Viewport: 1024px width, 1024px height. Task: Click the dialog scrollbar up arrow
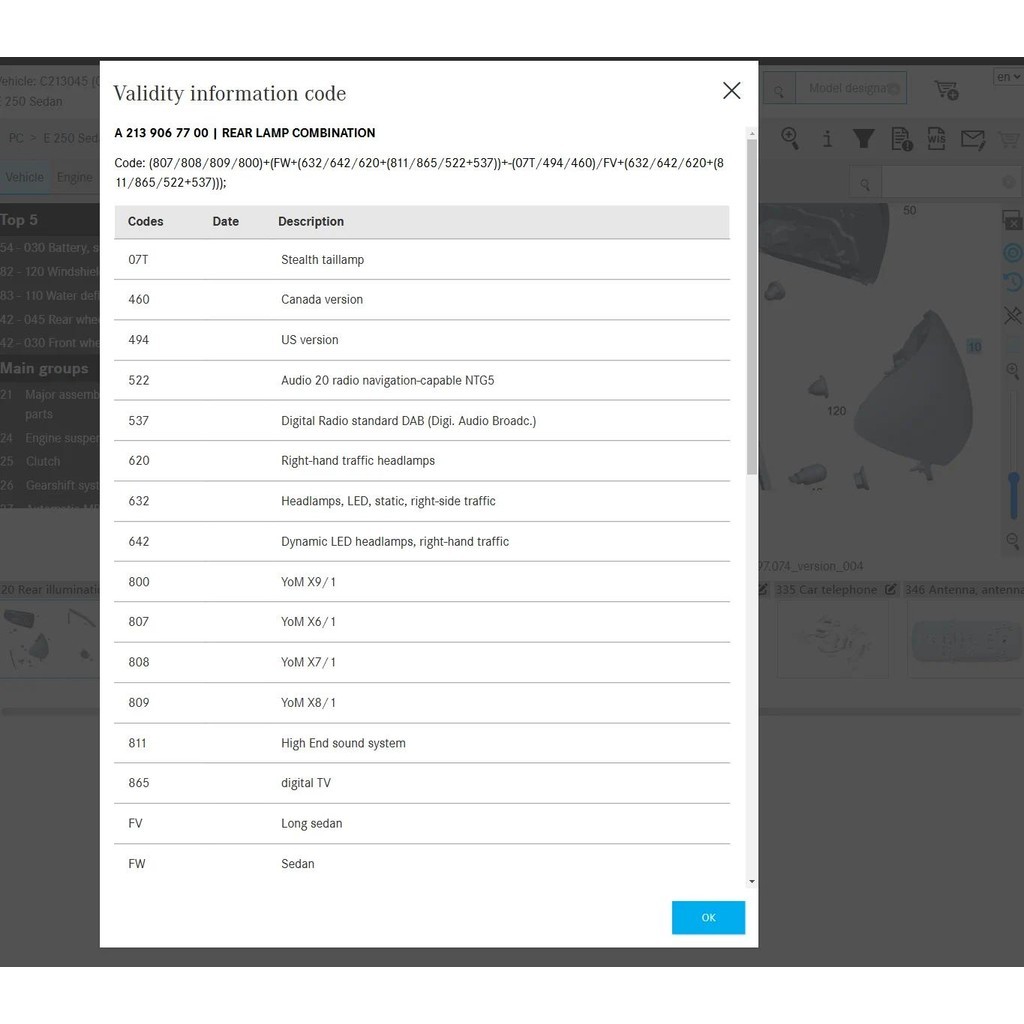pyautogui.click(x=752, y=133)
